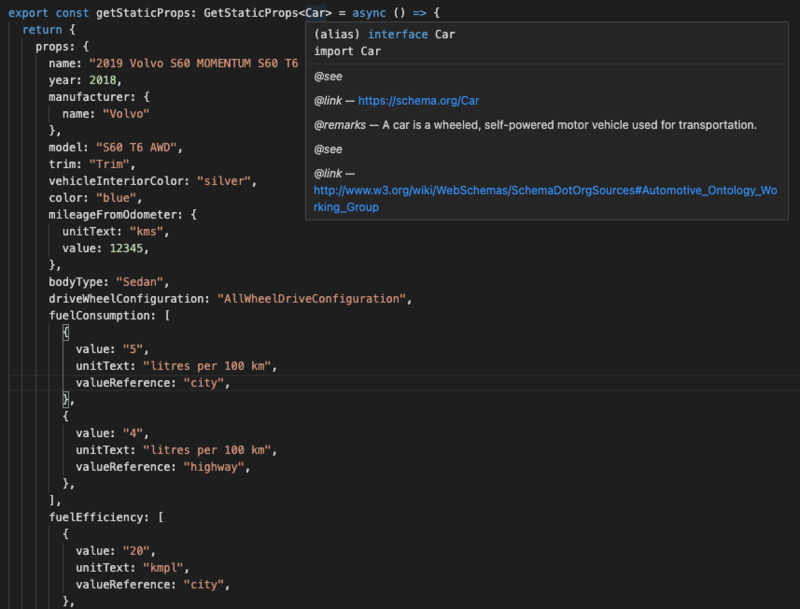
Task: Click the value 12345
Action: click(126, 248)
